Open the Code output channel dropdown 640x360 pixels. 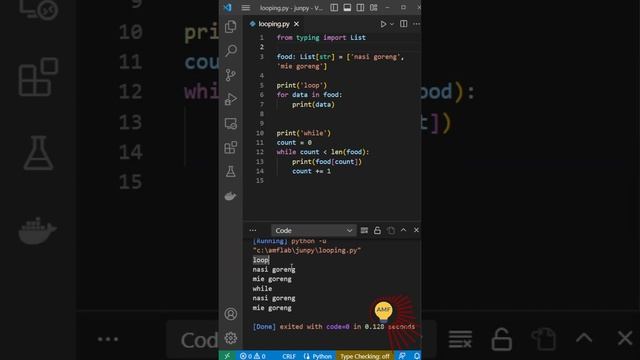point(313,231)
